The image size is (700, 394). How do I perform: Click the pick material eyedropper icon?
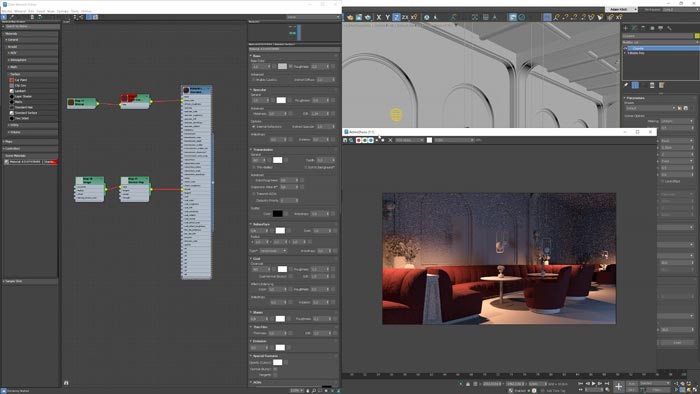[x=12, y=17]
